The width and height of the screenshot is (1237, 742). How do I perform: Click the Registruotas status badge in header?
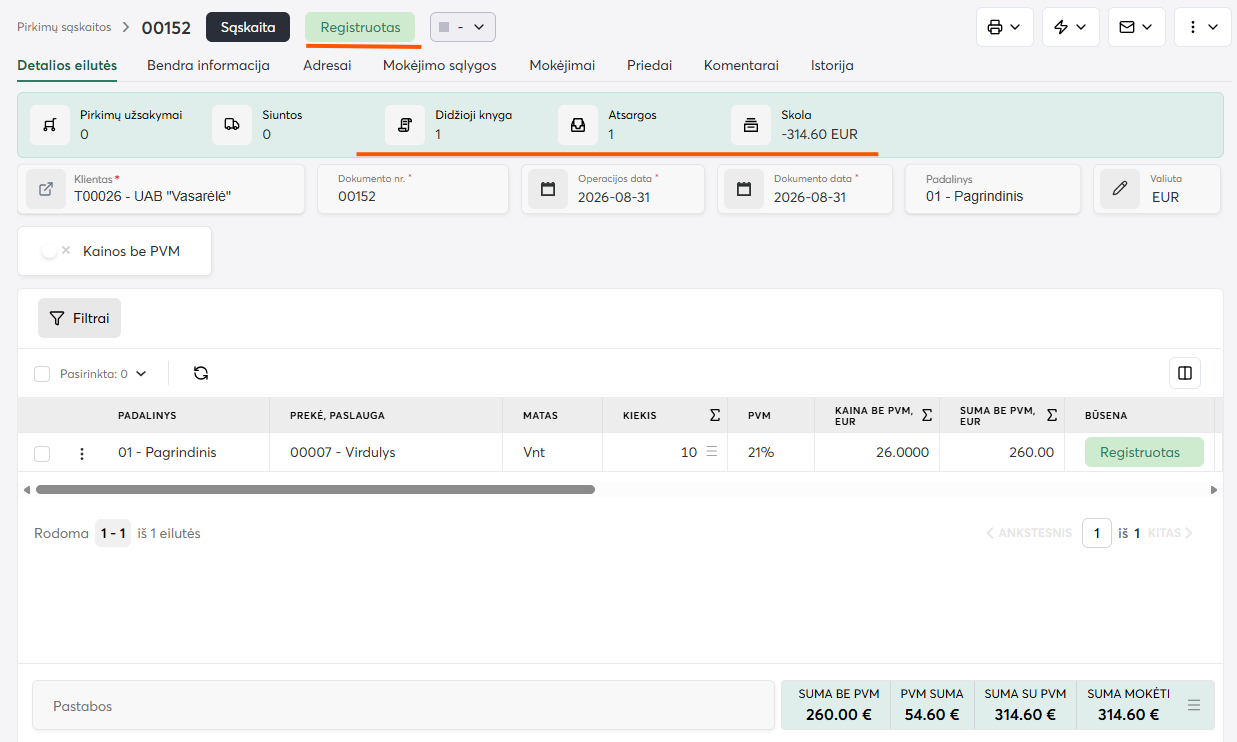360,27
